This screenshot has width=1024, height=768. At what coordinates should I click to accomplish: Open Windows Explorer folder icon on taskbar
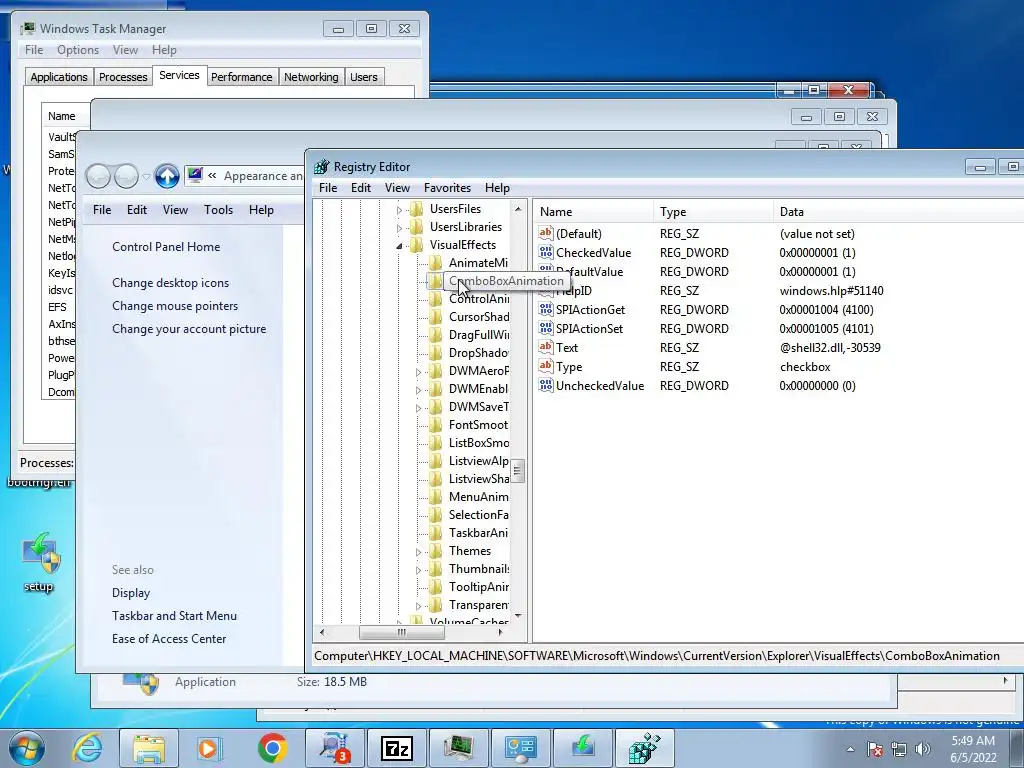[149, 748]
